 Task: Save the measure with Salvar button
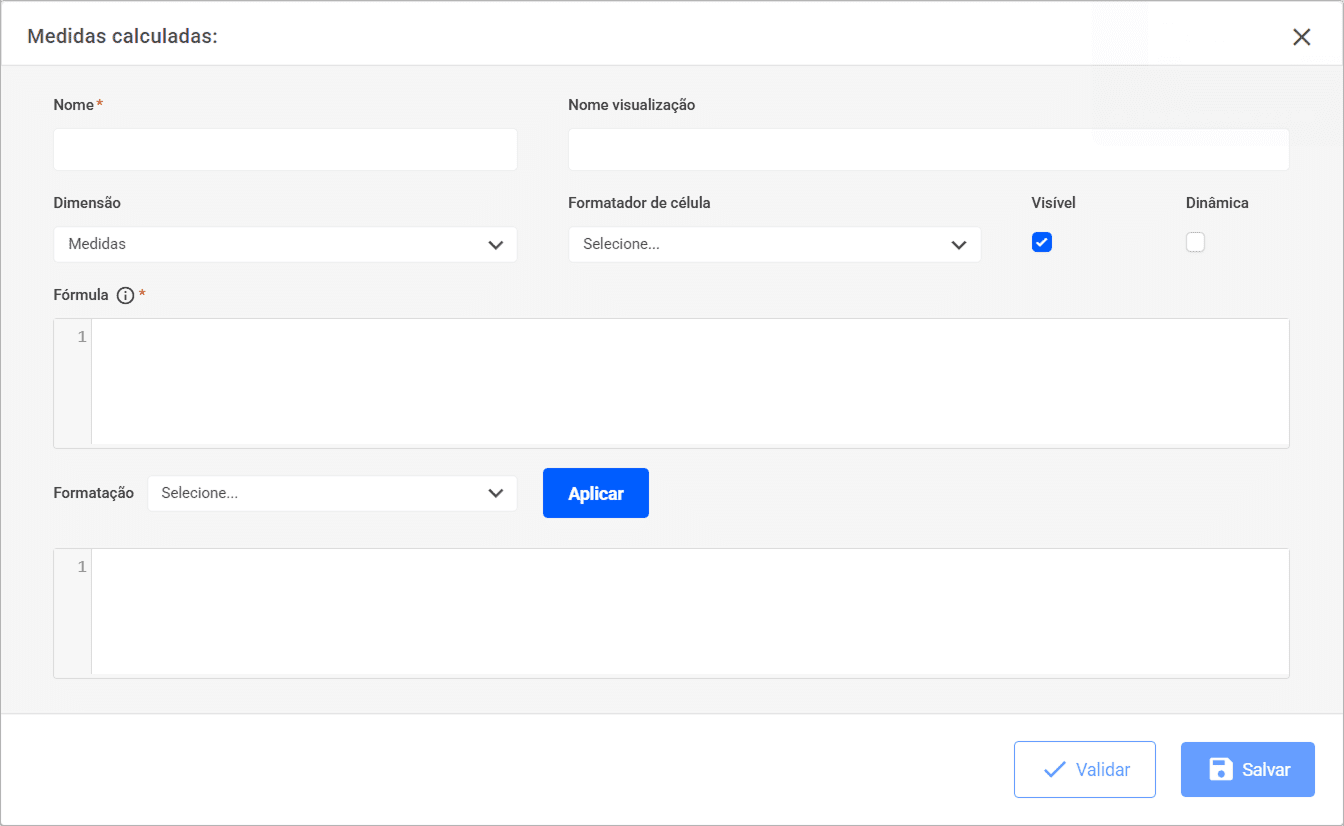pos(1247,769)
